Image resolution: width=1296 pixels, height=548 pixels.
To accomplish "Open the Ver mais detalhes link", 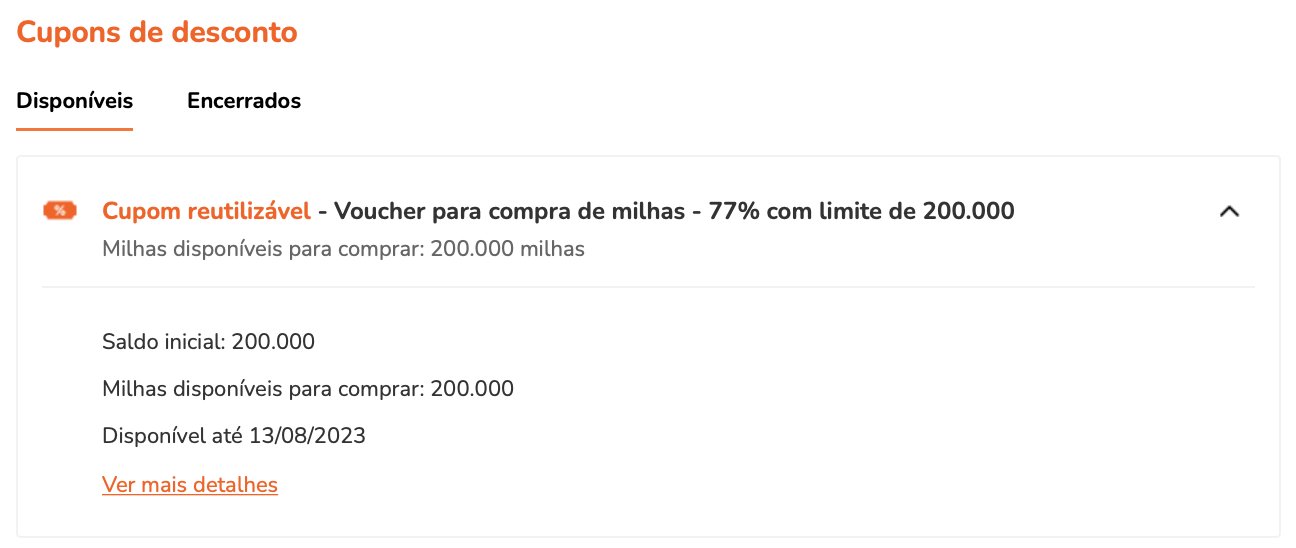I will tap(190, 485).
